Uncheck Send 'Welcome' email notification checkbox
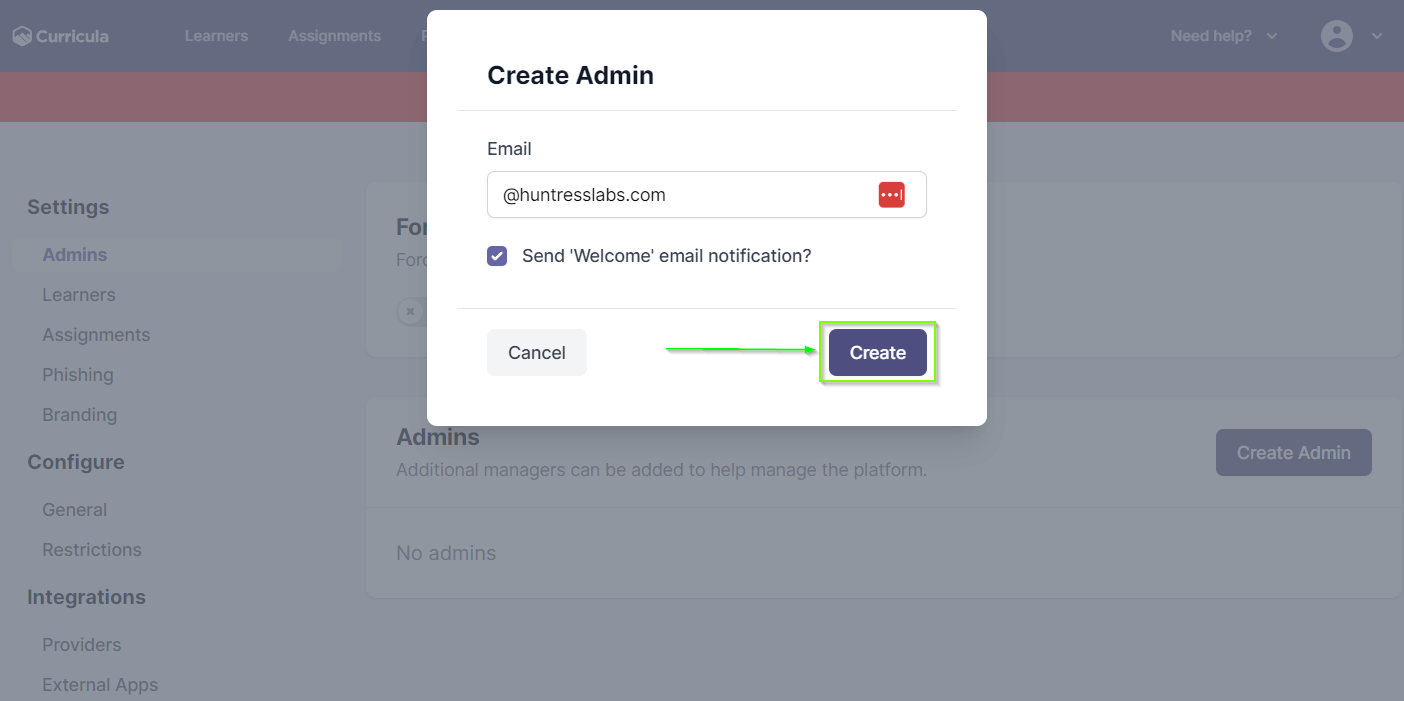The height and width of the screenshot is (701, 1404). tap(497, 256)
